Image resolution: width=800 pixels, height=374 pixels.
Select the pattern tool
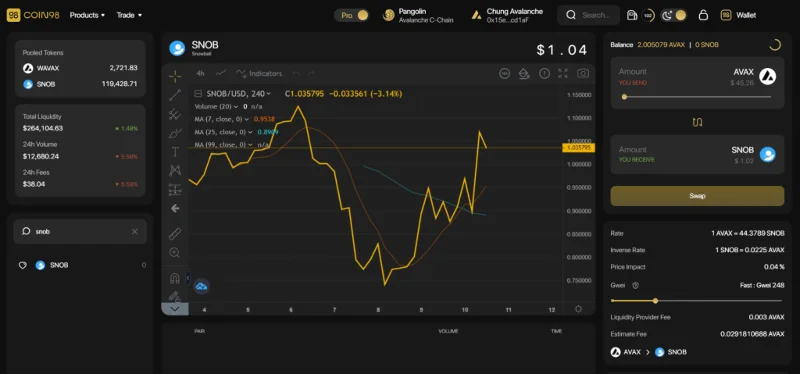[175, 171]
